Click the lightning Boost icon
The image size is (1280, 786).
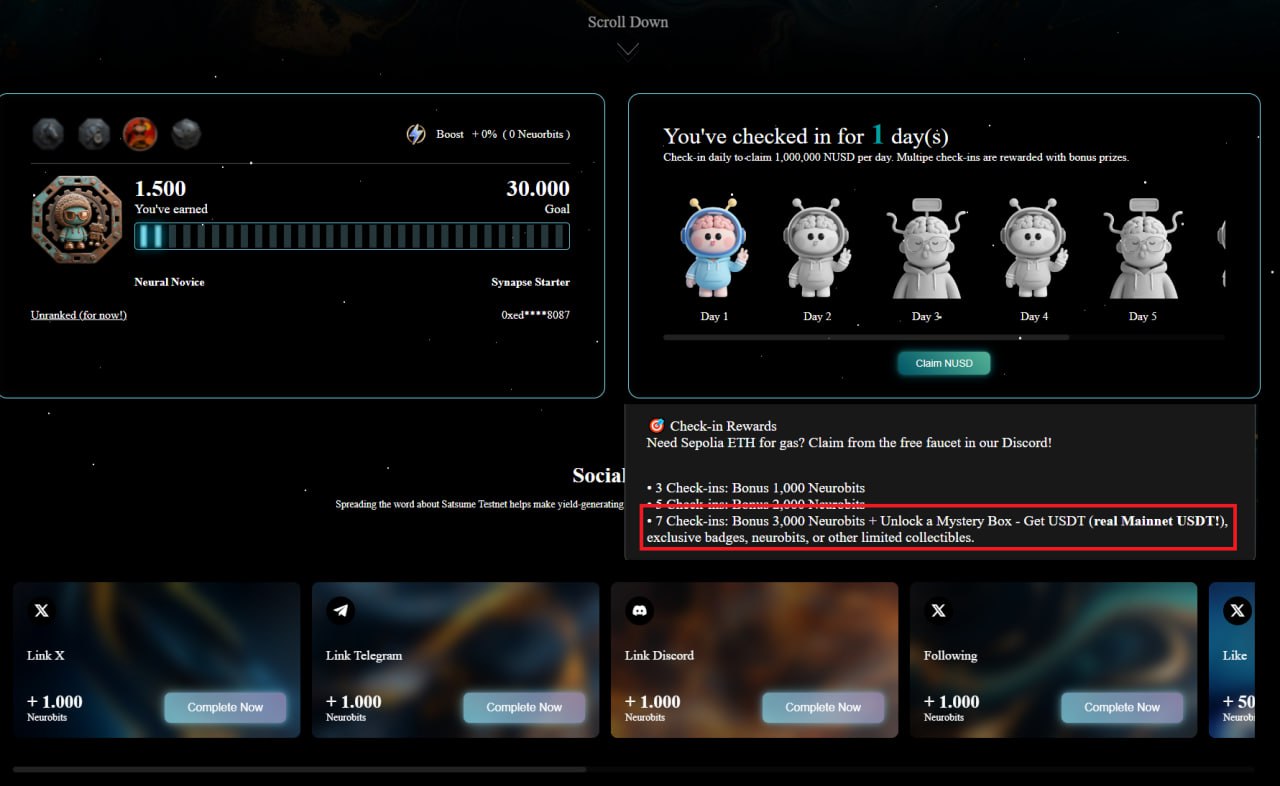tap(416, 134)
